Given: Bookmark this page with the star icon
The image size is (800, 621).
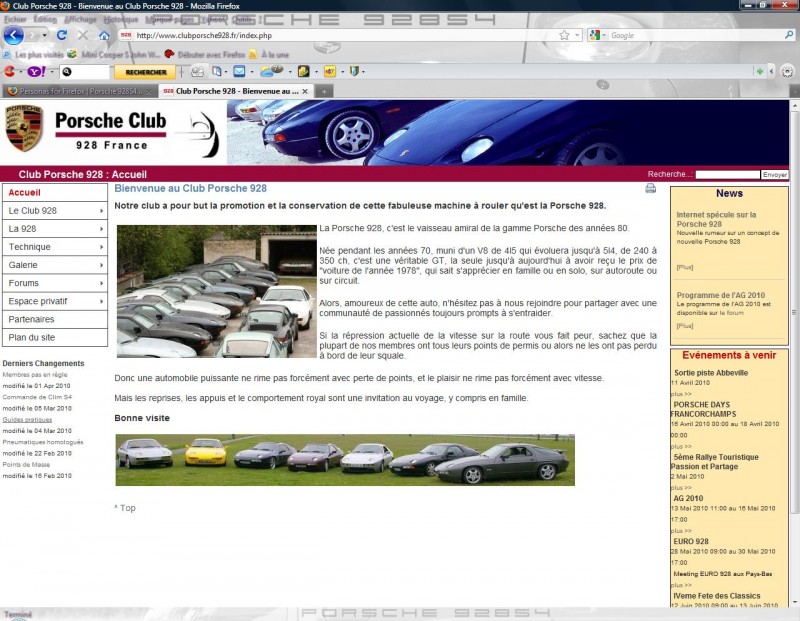Looking at the screenshot, I should point(564,35).
